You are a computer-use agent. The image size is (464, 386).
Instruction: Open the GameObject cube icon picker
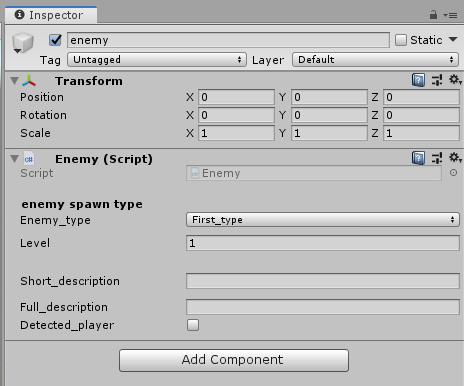point(22,43)
